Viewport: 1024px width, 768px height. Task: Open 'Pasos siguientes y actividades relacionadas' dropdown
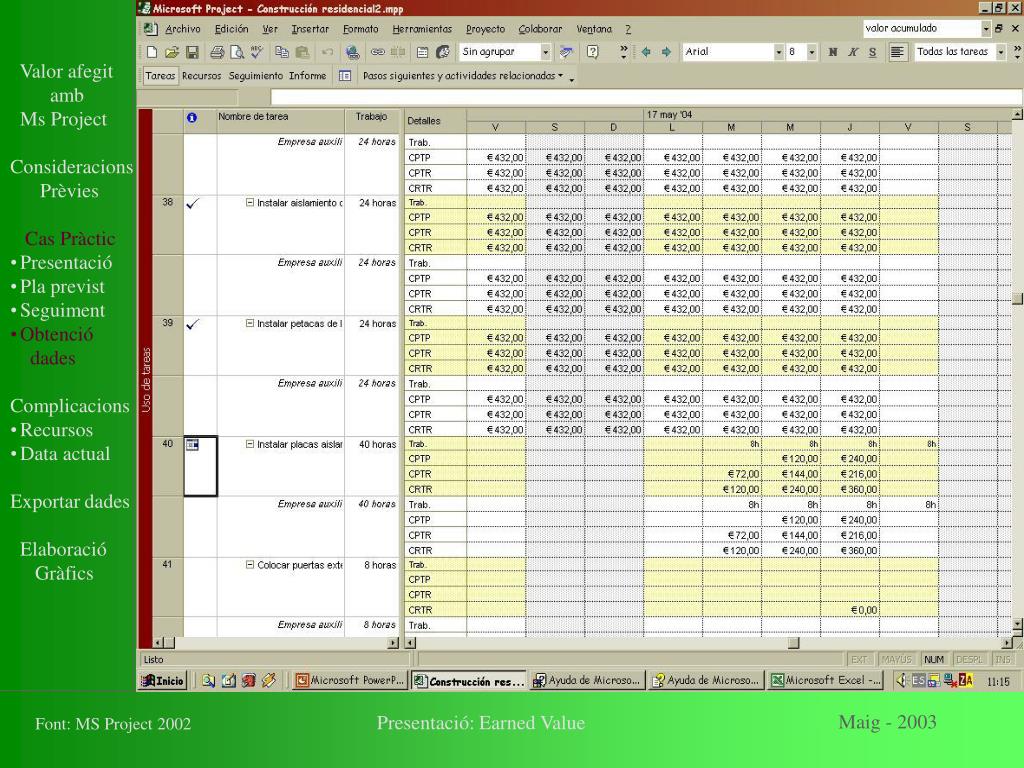(462, 76)
